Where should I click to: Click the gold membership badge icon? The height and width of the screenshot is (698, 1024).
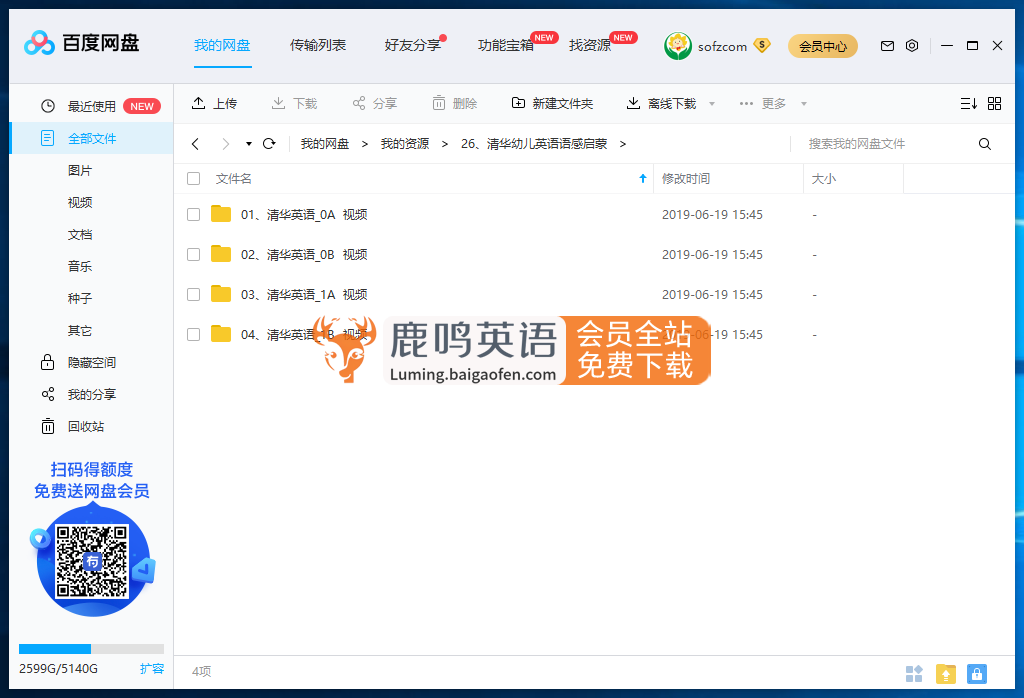coord(761,45)
